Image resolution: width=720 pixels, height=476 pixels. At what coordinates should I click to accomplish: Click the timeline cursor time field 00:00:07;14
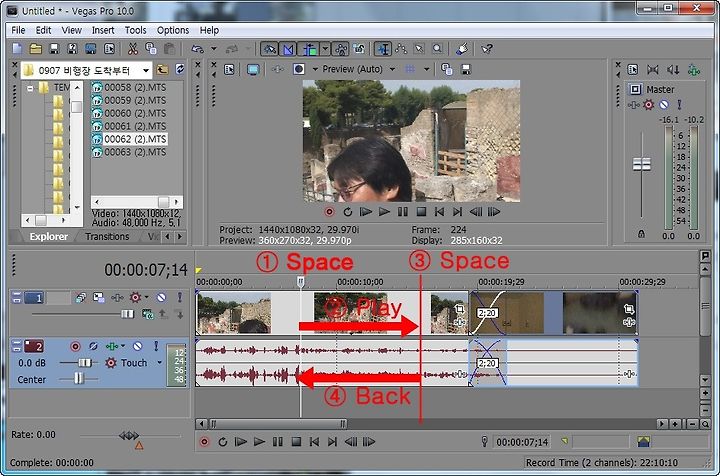point(522,442)
